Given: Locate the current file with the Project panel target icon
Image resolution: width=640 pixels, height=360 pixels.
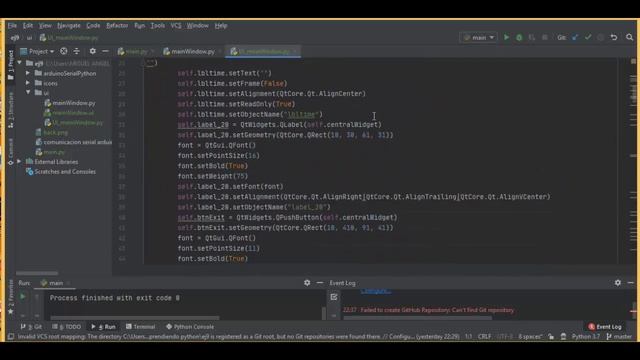Looking at the screenshot, I should click(64, 51).
